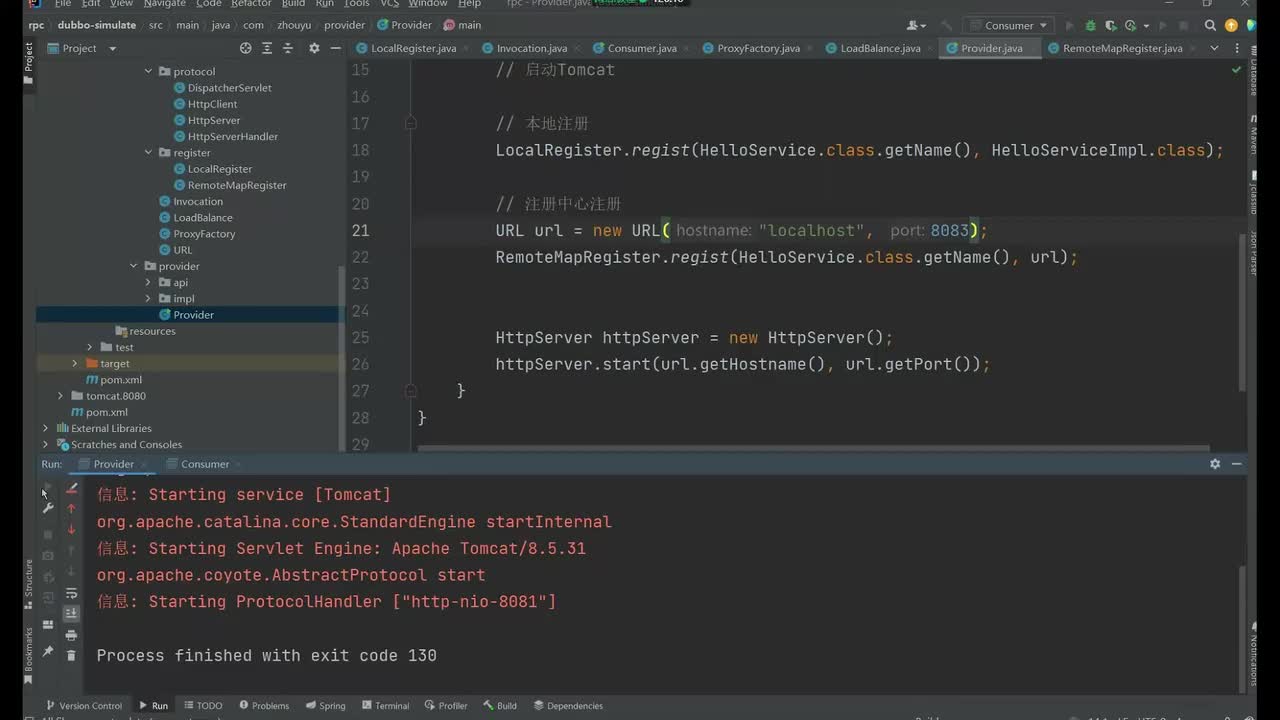Show hidden editor tabs list
This screenshot has height=720, width=1280.
[x=1215, y=48]
